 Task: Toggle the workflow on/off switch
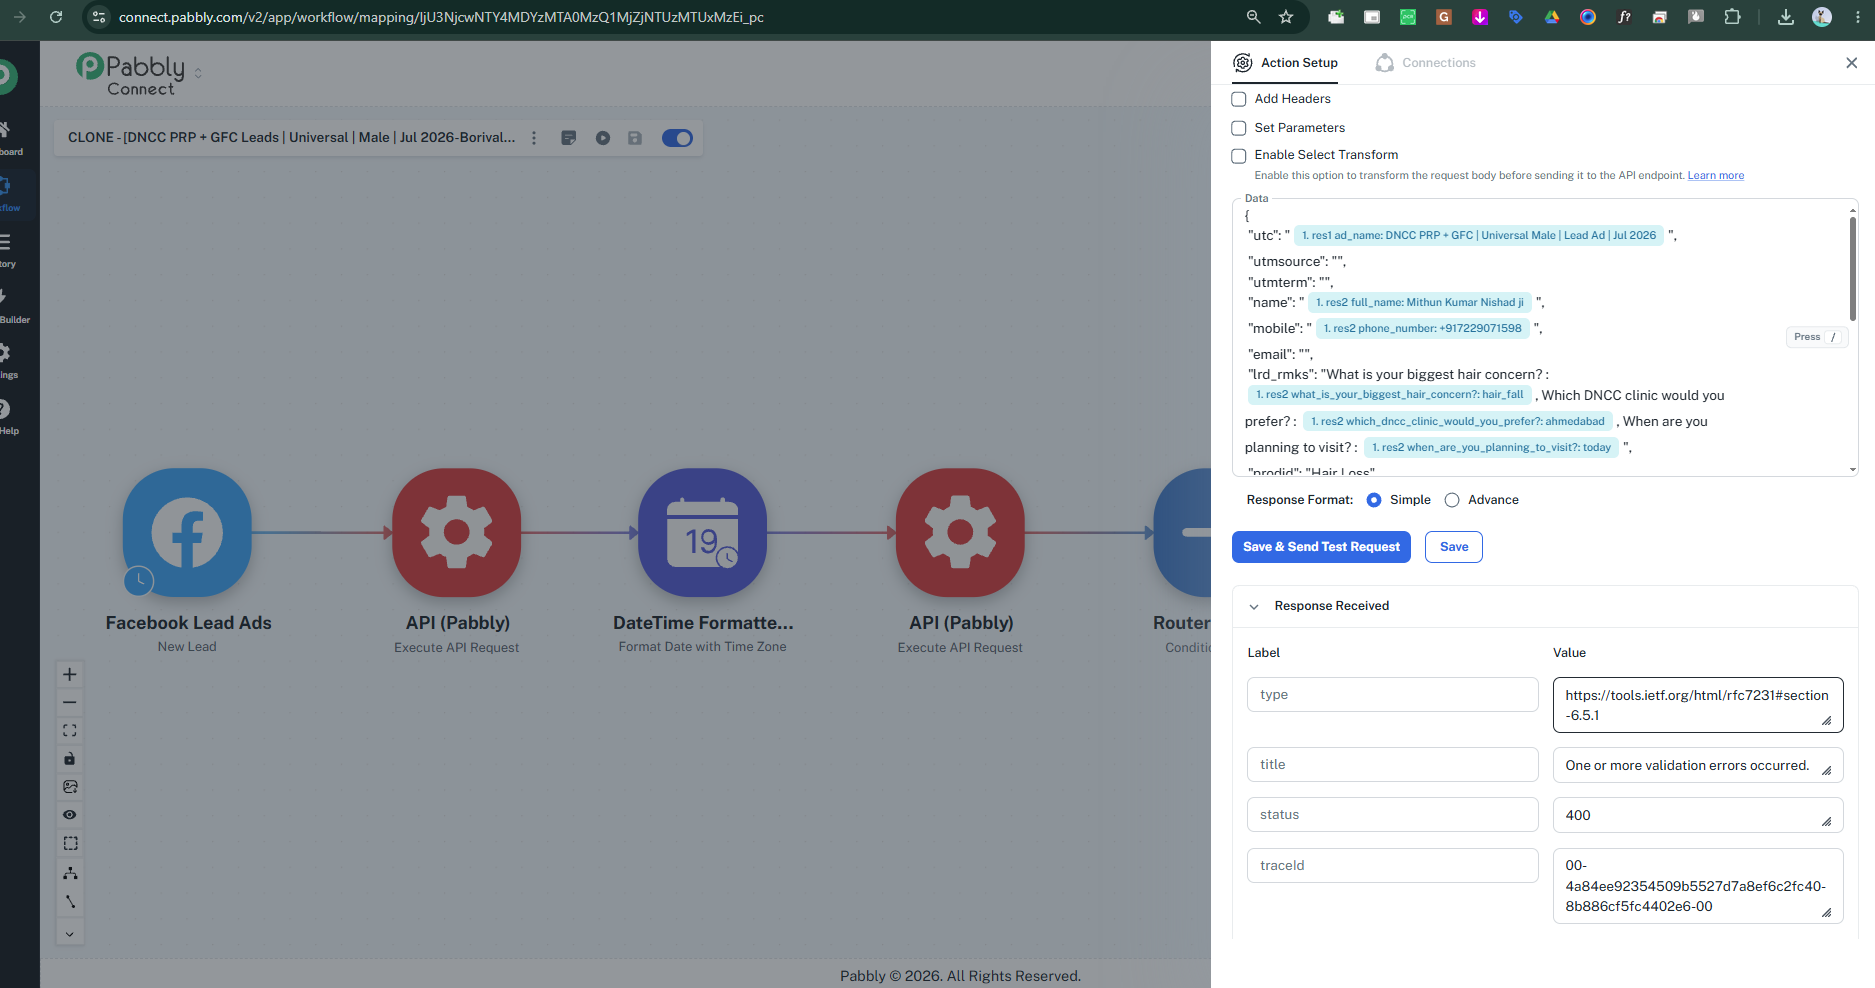677,138
